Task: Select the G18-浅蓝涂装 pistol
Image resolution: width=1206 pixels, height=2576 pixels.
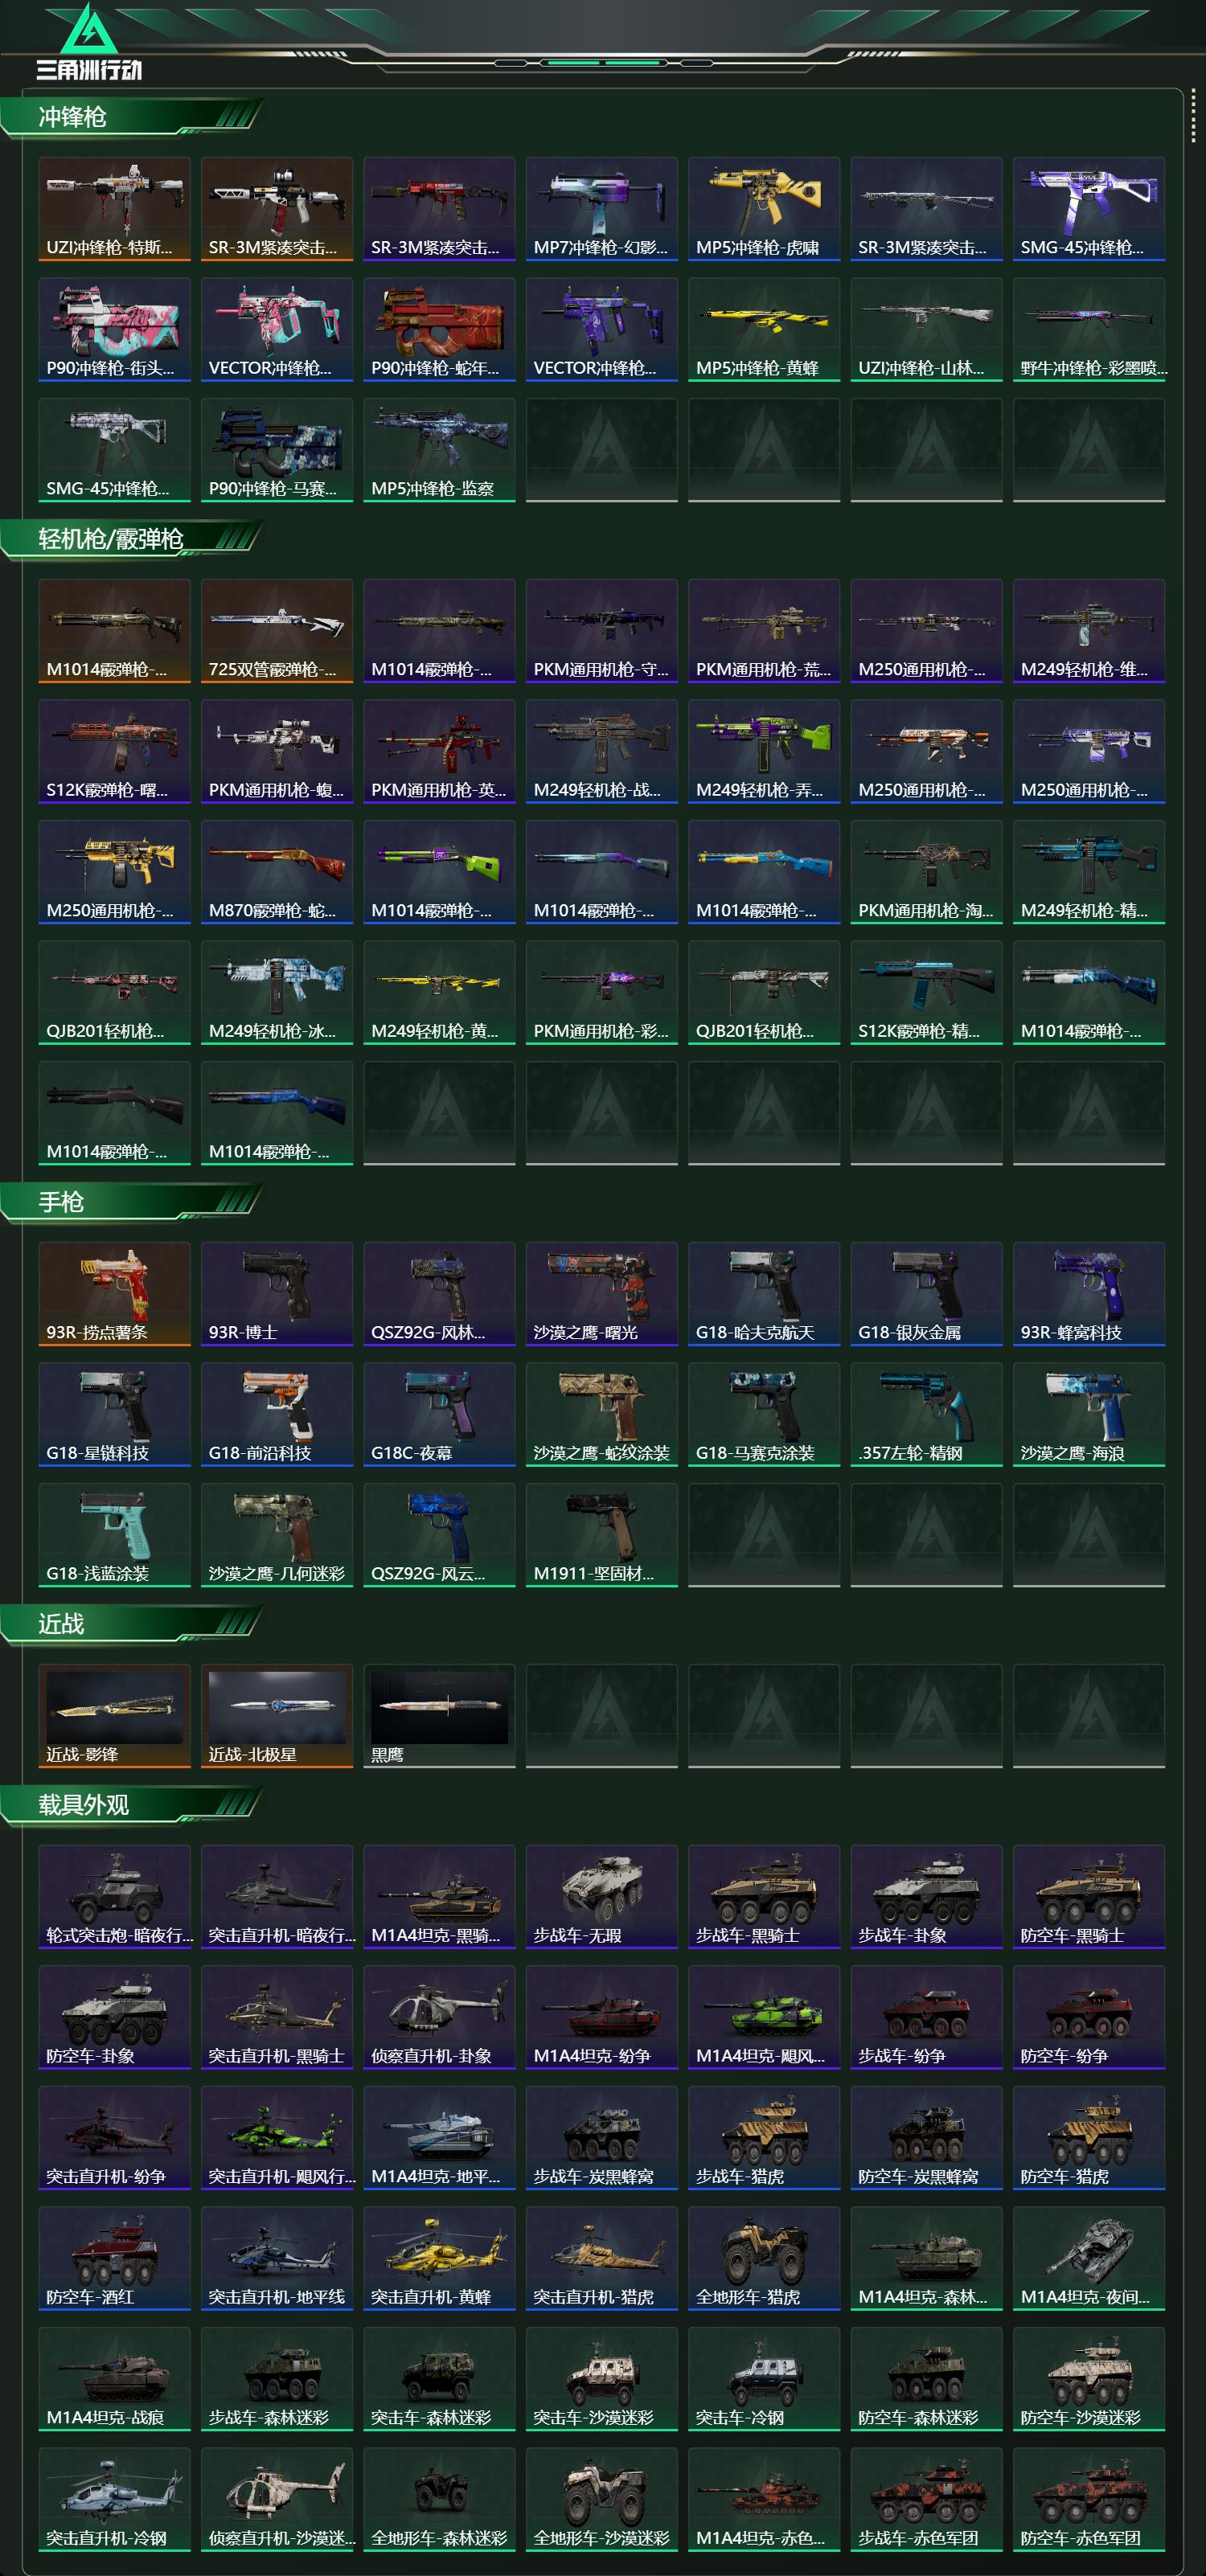Action: point(114,1535)
